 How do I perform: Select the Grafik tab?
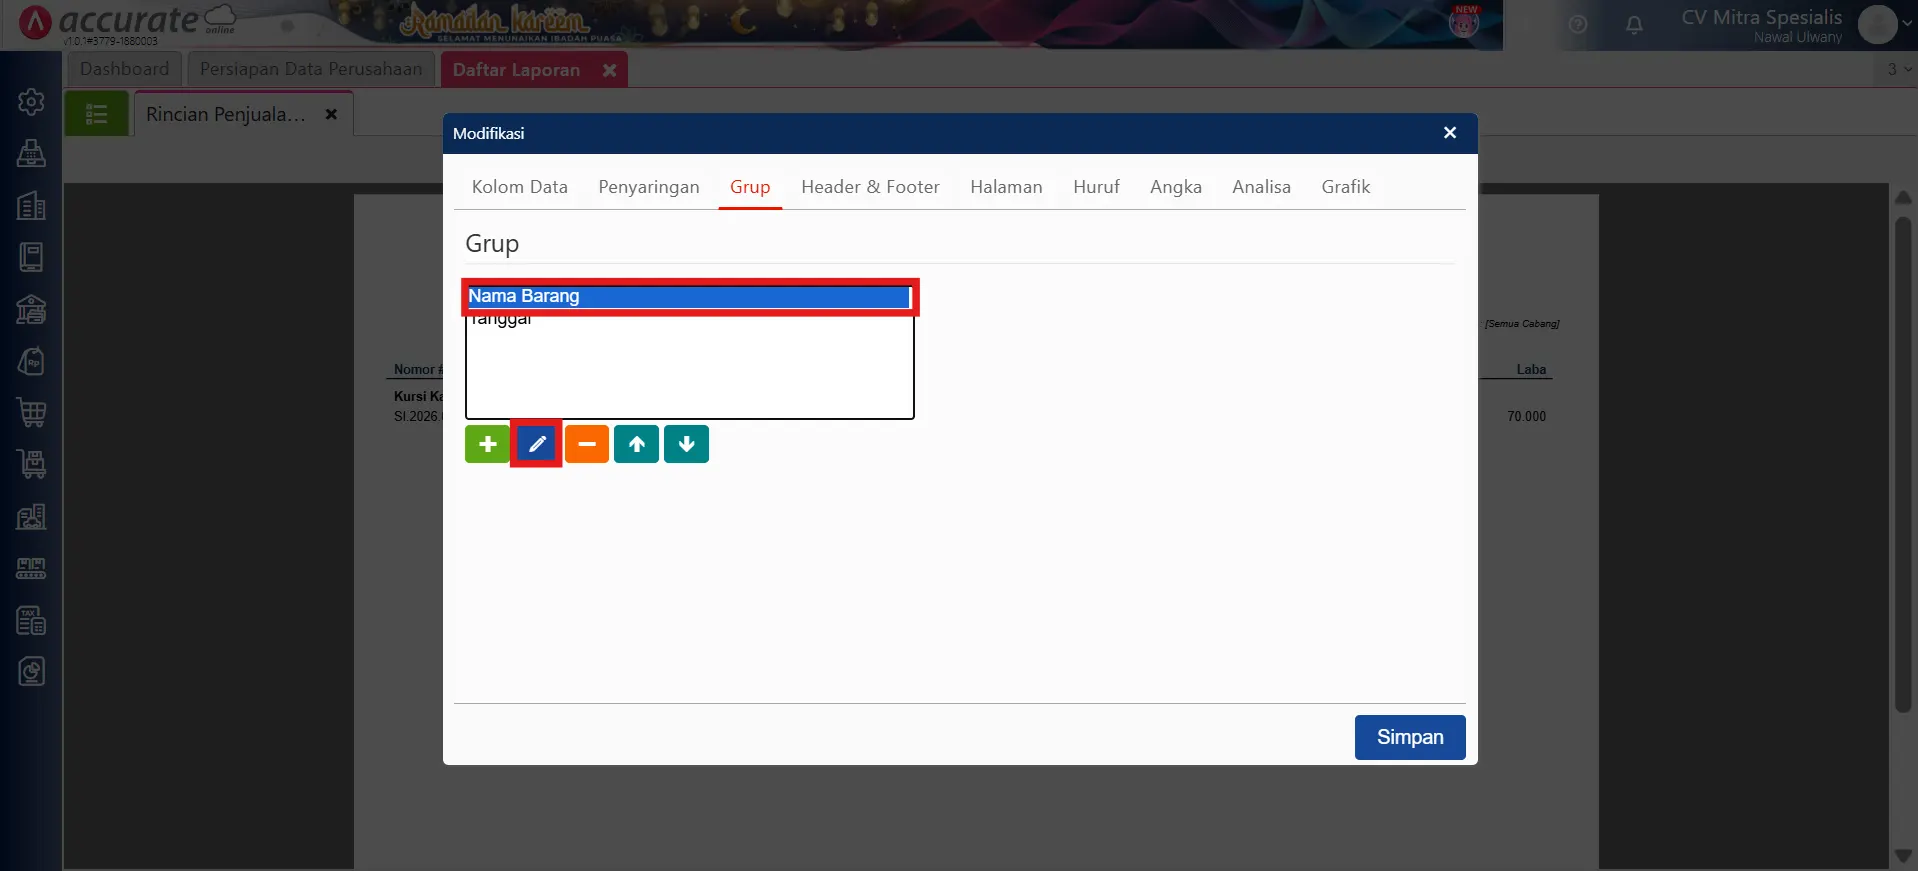pyautogui.click(x=1345, y=187)
